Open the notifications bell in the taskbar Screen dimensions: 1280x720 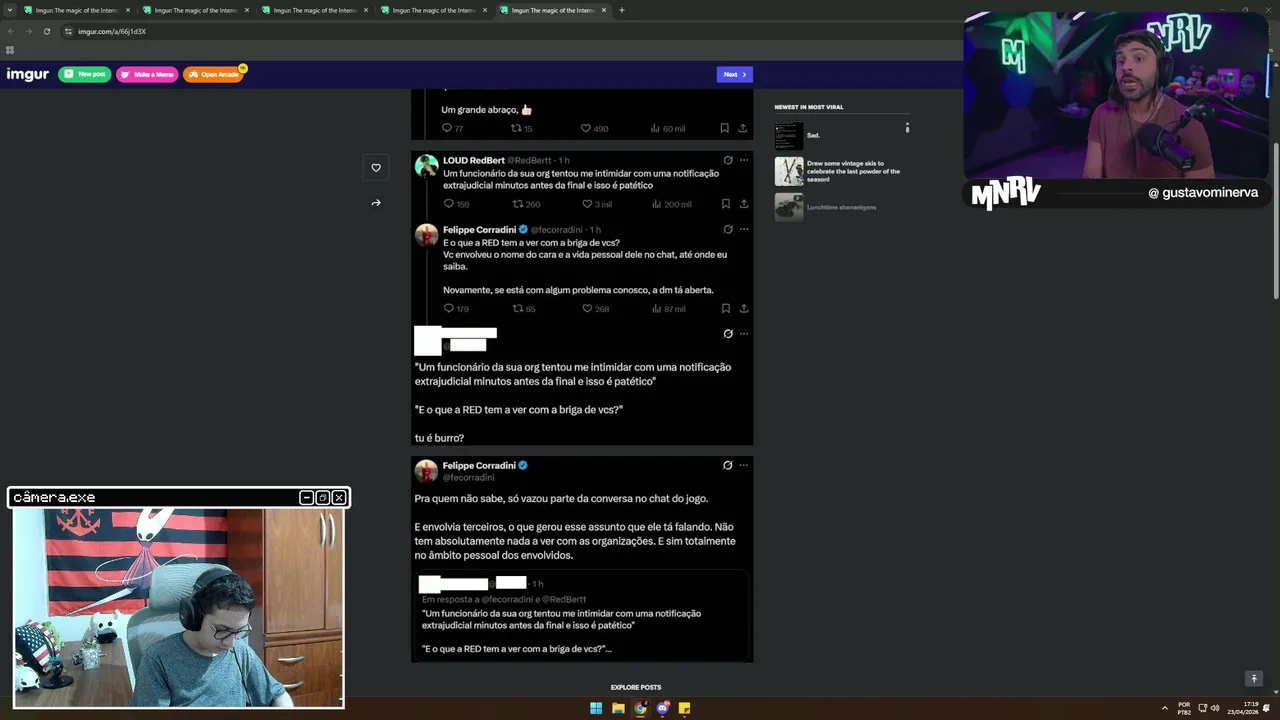coord(1266,708)
